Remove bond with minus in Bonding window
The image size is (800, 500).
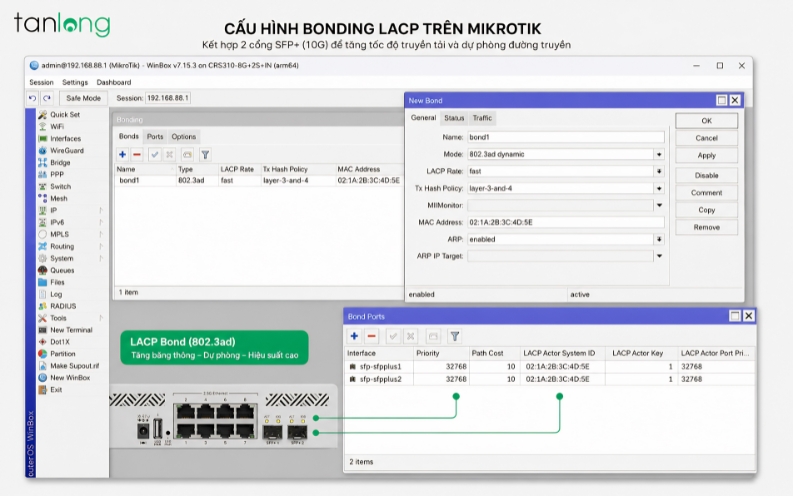138,156
